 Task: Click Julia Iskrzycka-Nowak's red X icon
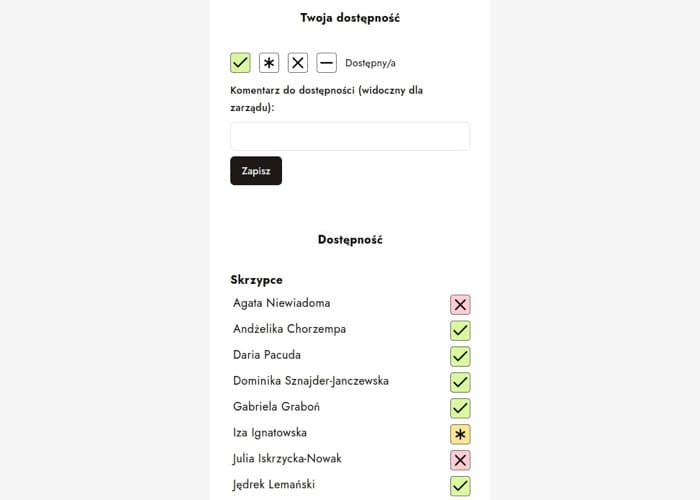click(x=460, y=460)
